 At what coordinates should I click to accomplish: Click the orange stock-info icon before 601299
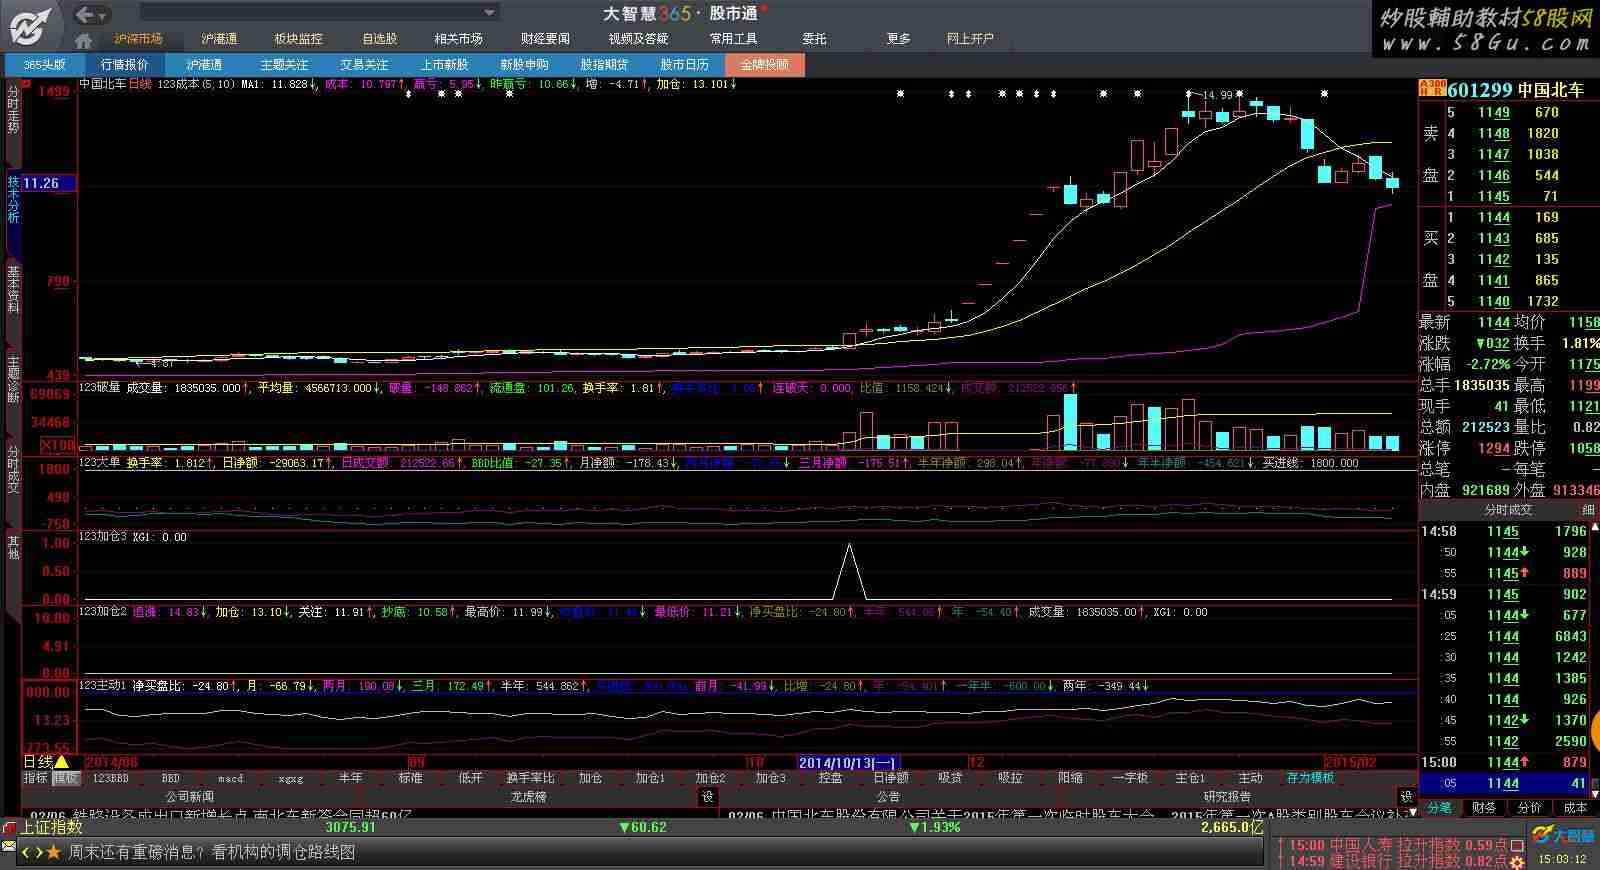pyautogui.click(x=1432, y=89)
